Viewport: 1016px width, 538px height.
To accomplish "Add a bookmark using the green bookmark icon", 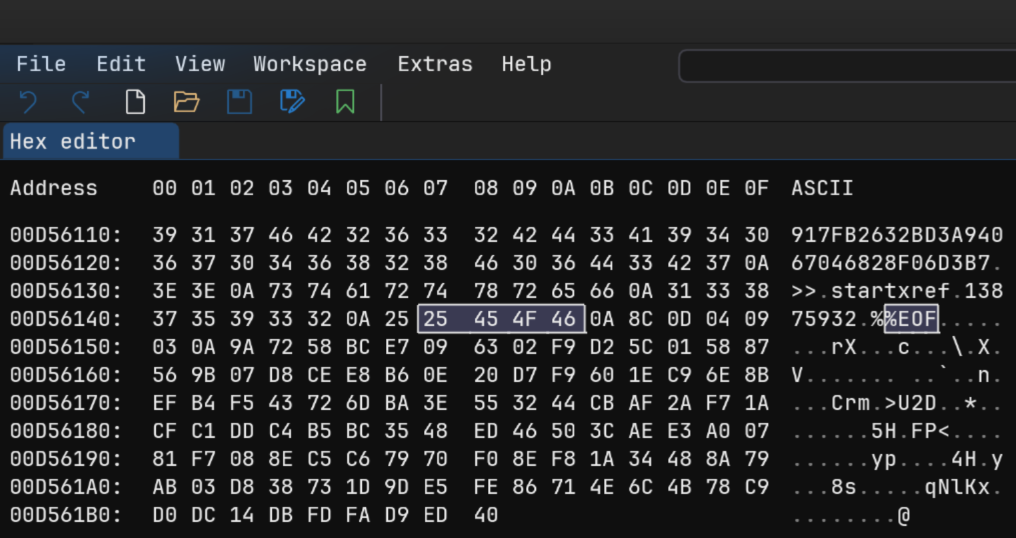I will pyautogui.click(x=345, y=101).
